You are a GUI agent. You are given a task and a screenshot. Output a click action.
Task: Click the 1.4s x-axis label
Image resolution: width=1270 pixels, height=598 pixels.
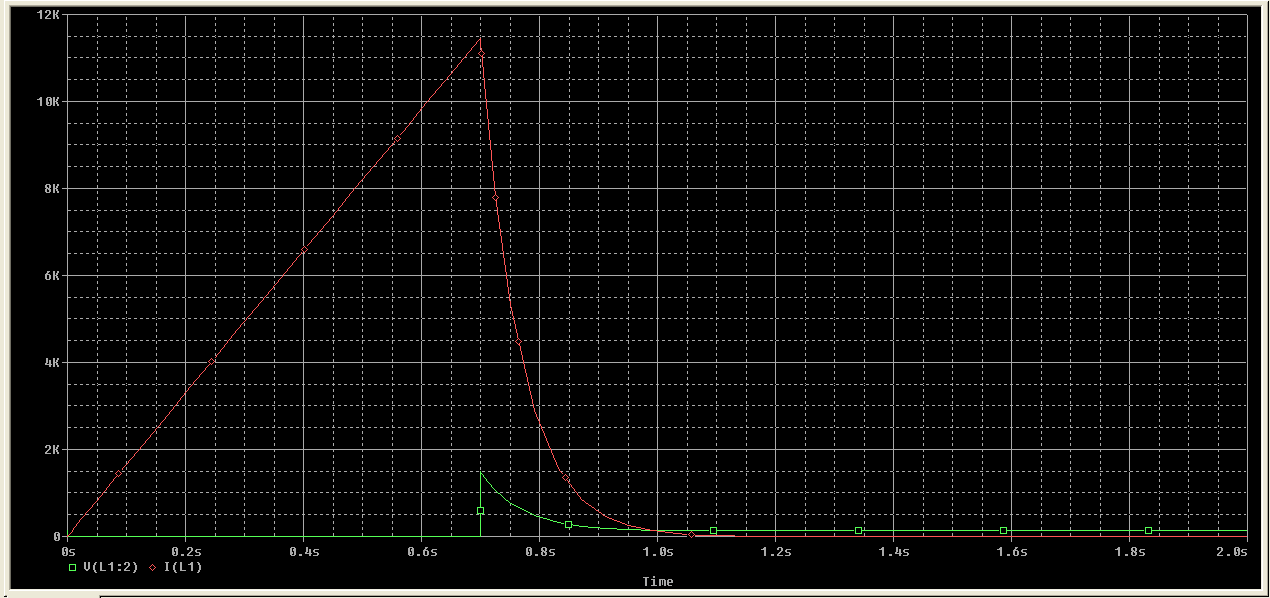pos(894,551)
